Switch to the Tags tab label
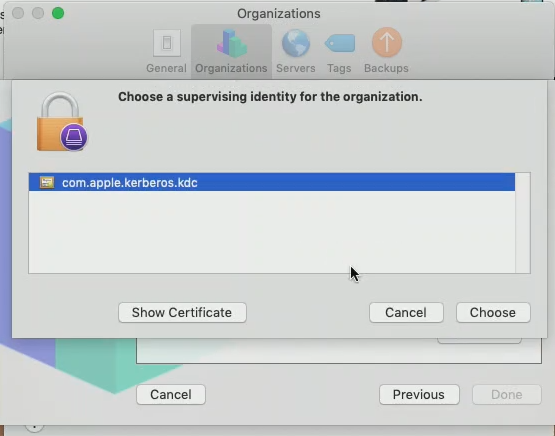 click(x=339, y=68)
